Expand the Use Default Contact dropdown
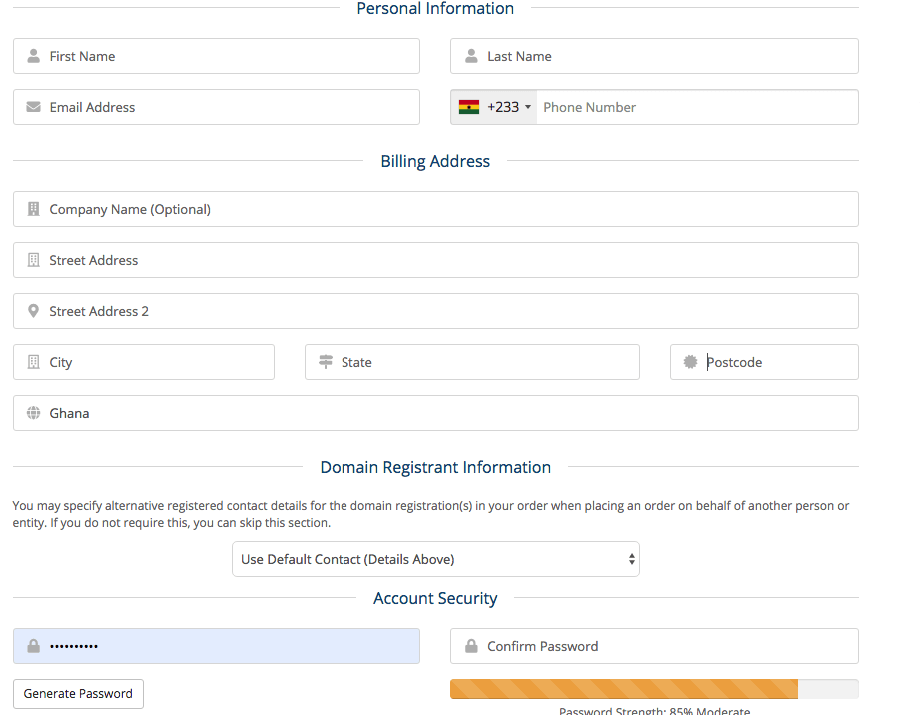 [435, 560]
